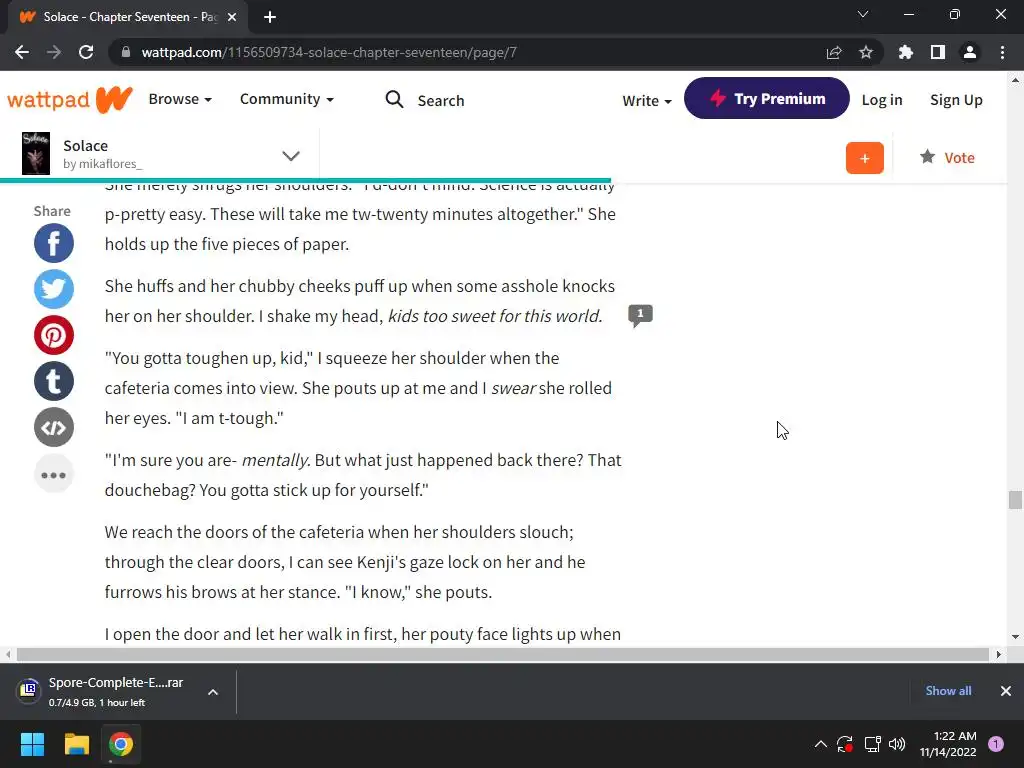Open the tab search dropdown arrow

pyautogui.click(x=863, y=14)
